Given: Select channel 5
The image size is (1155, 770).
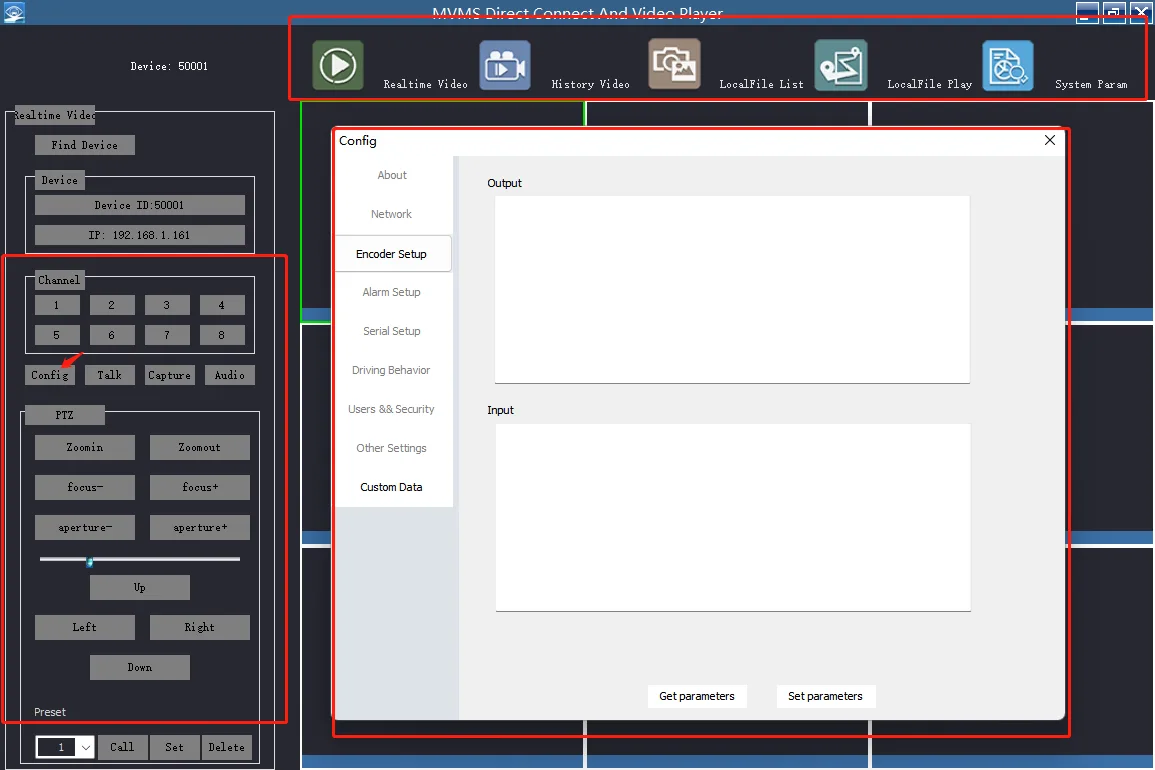Looking at the screenshot, I should click(57, 335).
